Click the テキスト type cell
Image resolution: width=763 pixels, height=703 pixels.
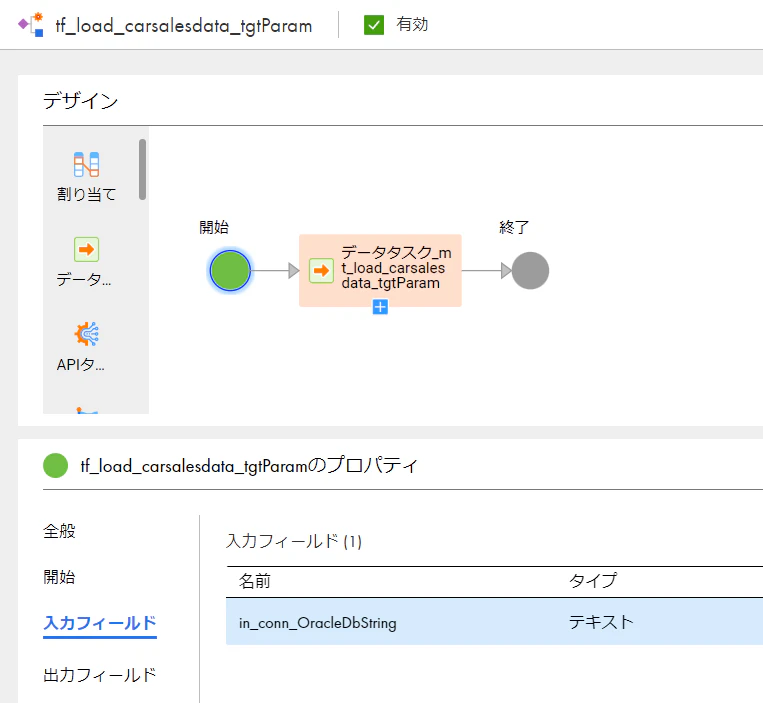coord(601,622)
